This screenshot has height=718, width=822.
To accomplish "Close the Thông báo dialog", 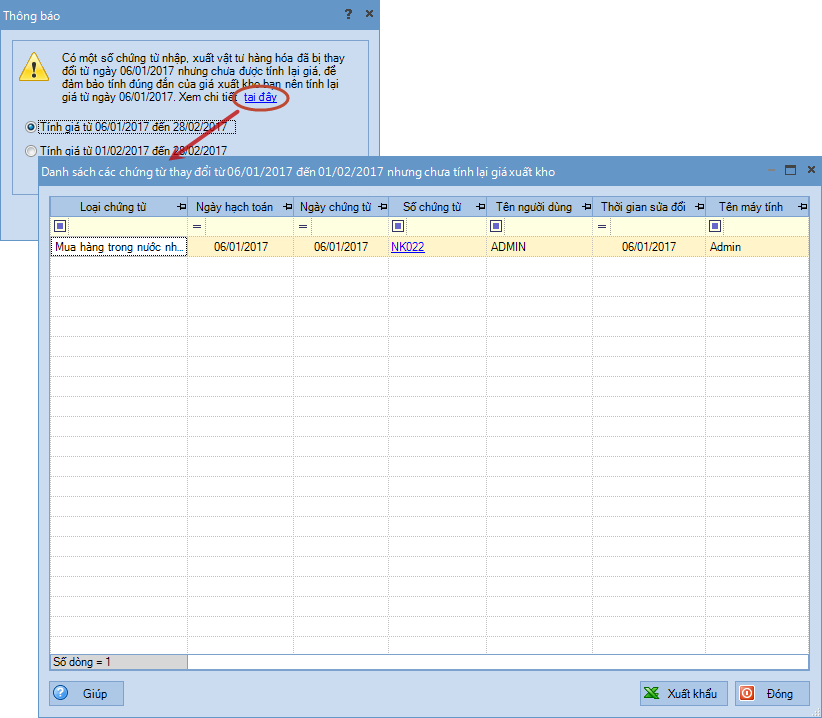I will [x=369, y=14].
